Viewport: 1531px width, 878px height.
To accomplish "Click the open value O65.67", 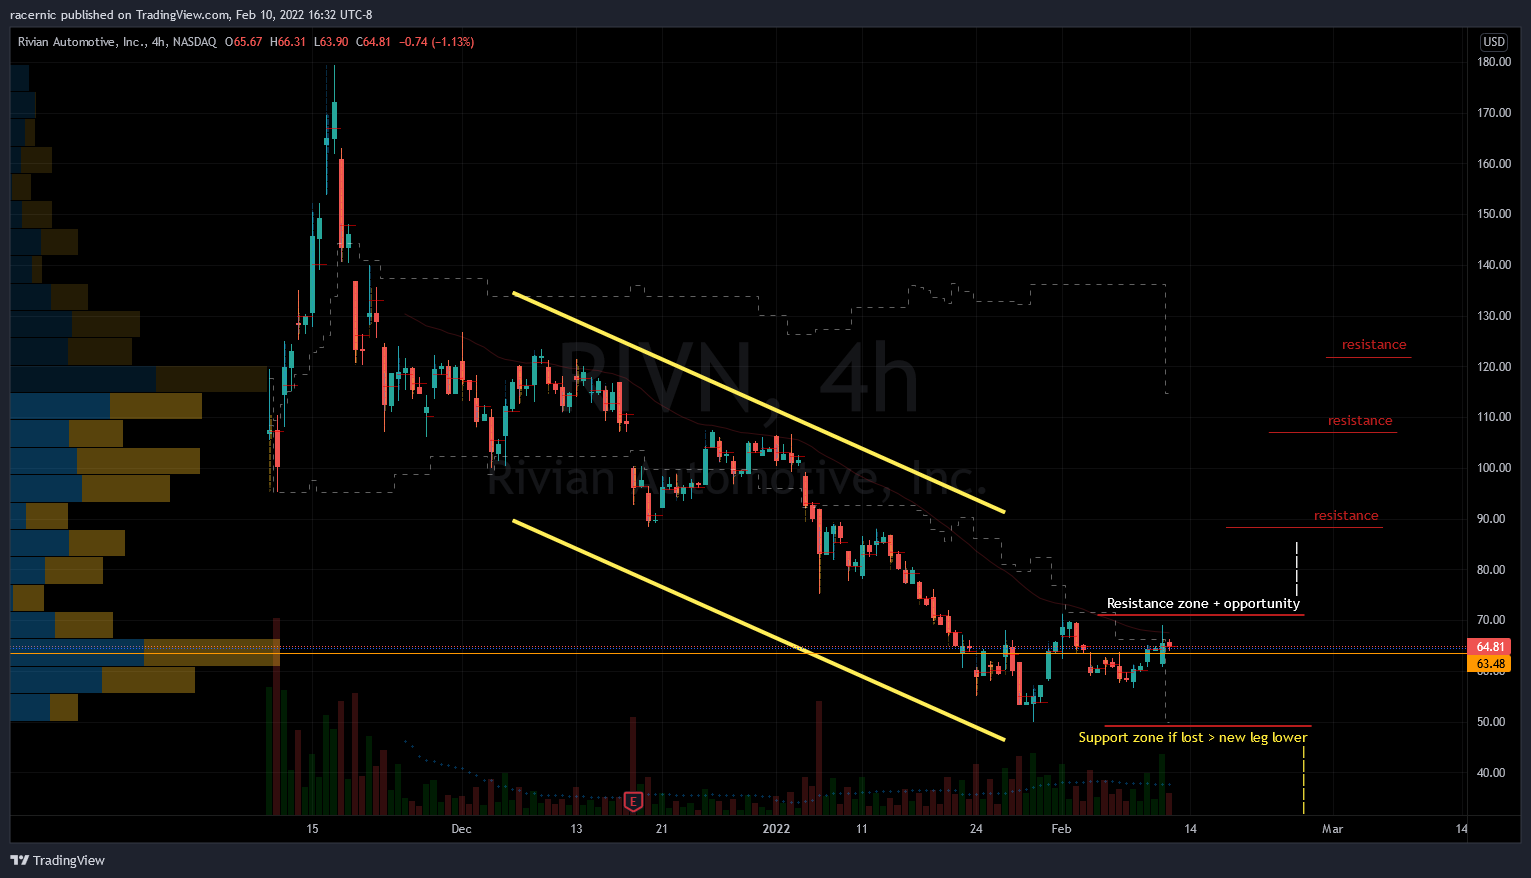I will pos(244,42).
